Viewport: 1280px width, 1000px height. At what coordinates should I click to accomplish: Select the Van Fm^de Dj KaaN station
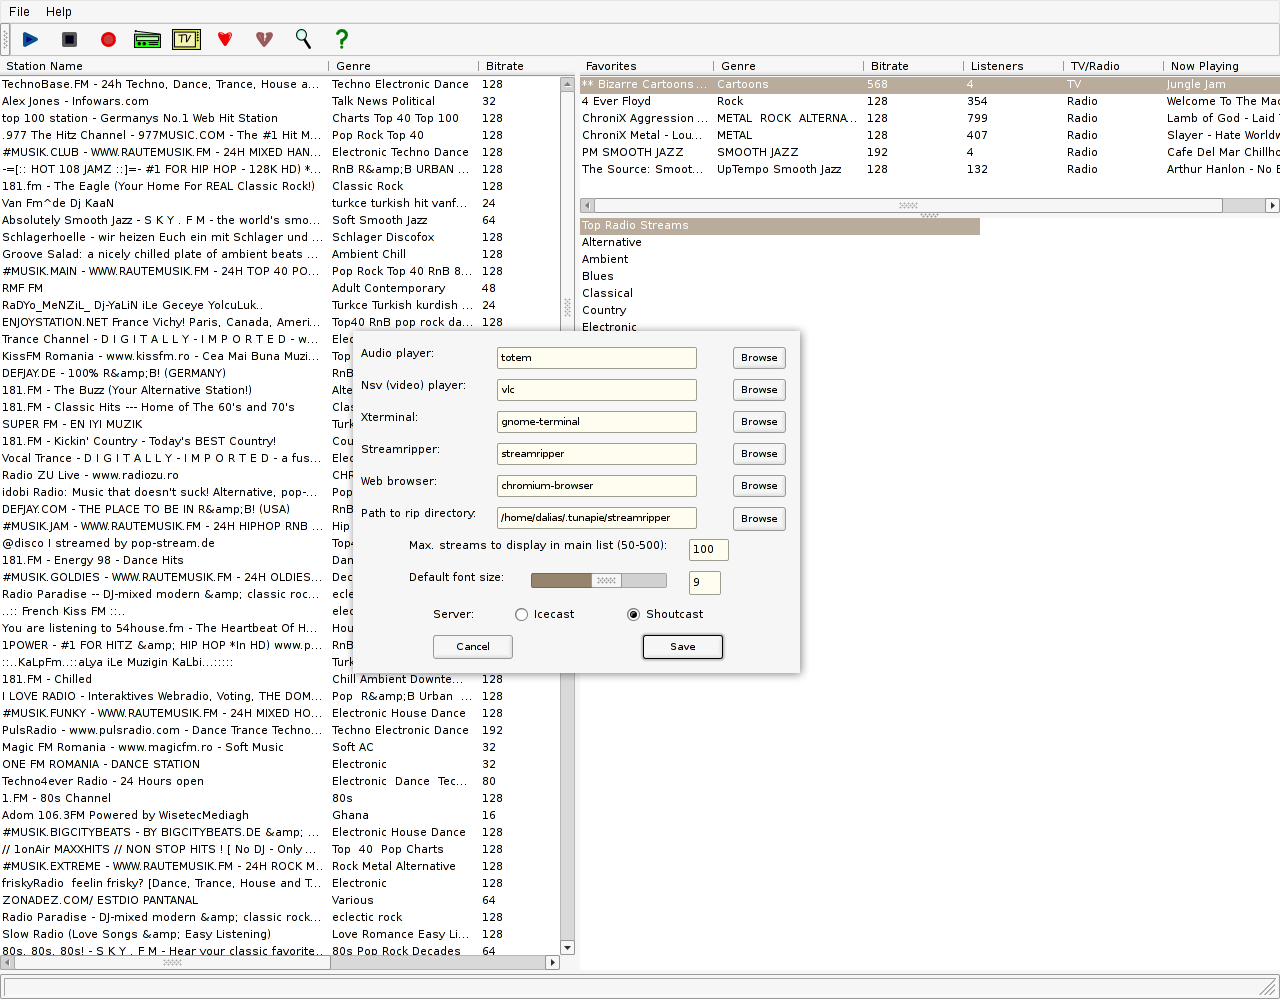(x=280, y=204)
